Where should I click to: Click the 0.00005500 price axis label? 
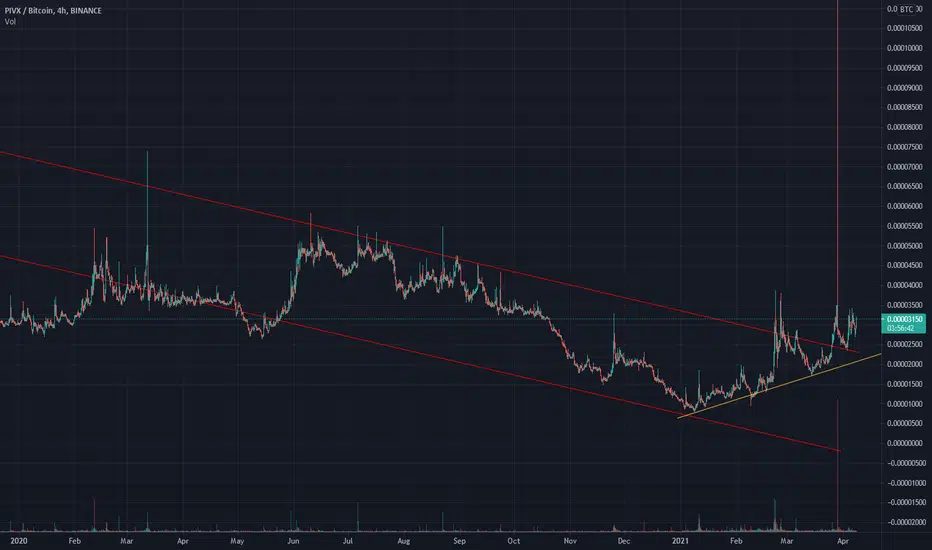pyautogui.click(x=905, y=226)
